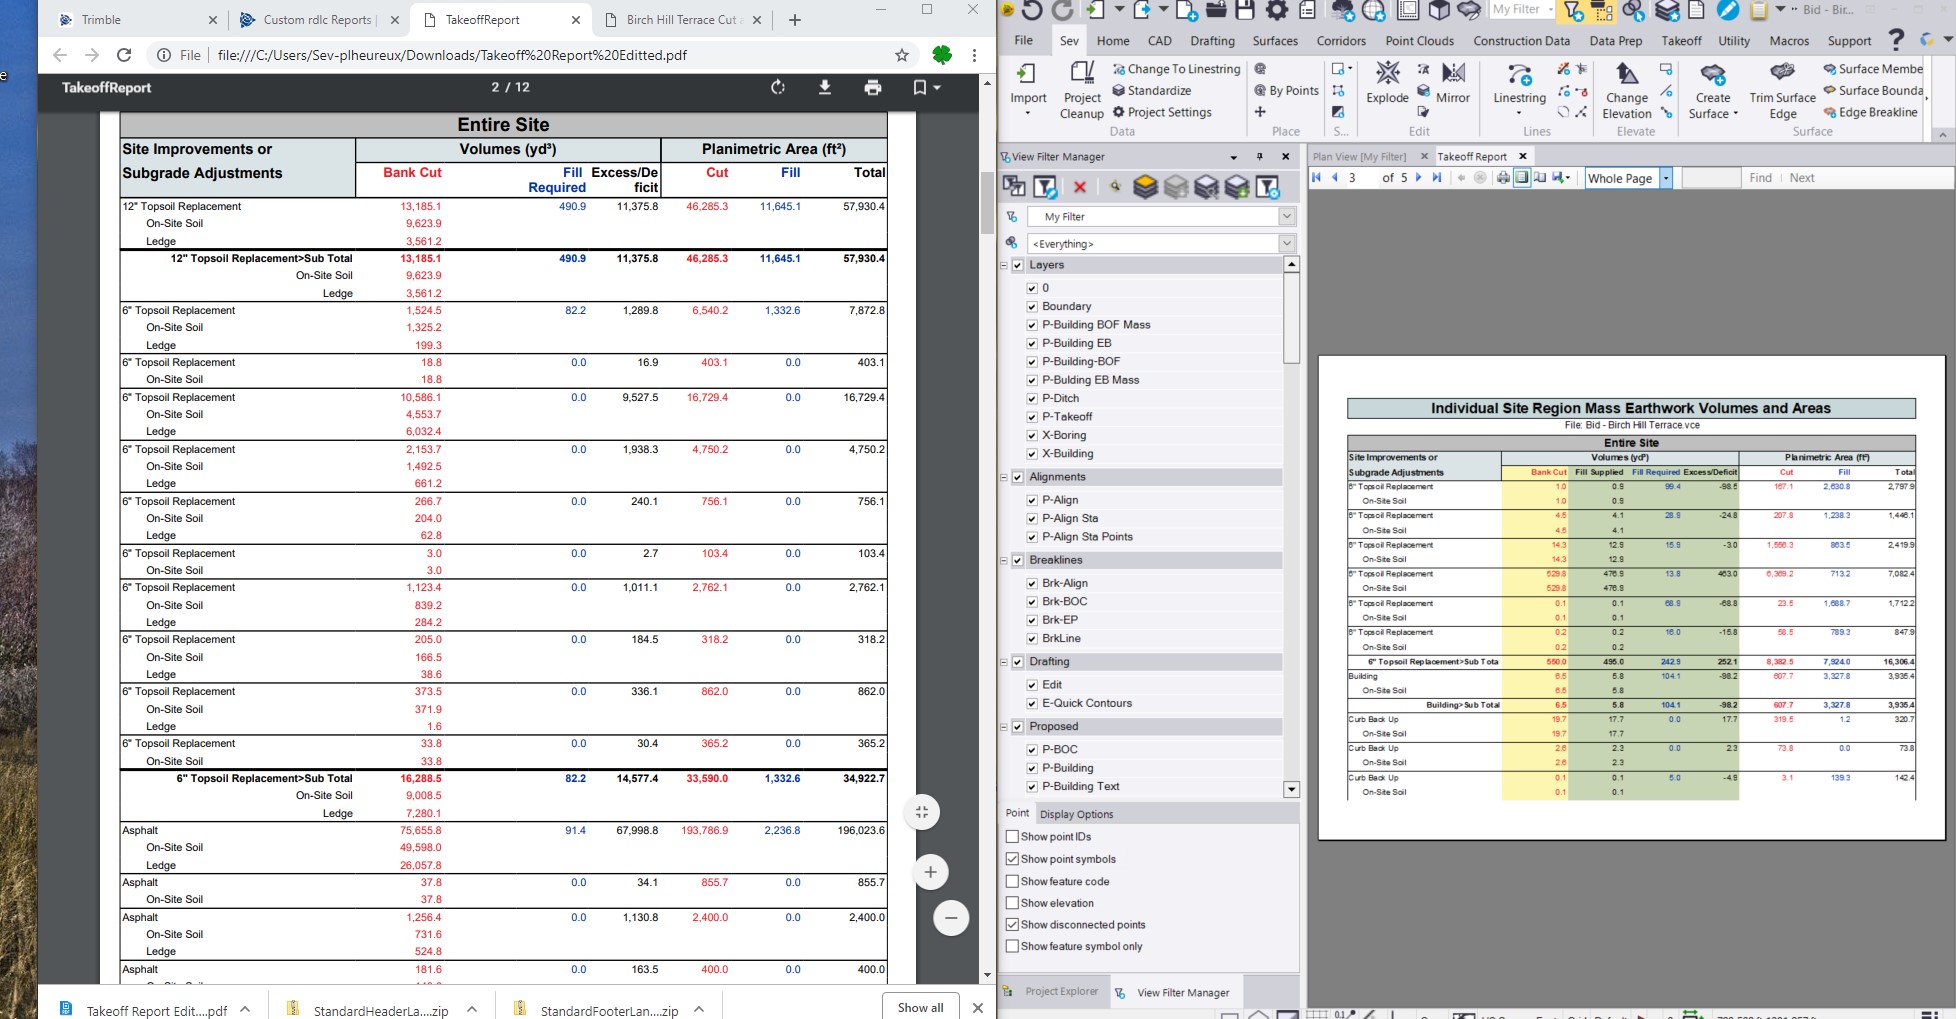Click the red X delete filter icon
The height and width of the screenshot is (1019, 1956).
1080,187
